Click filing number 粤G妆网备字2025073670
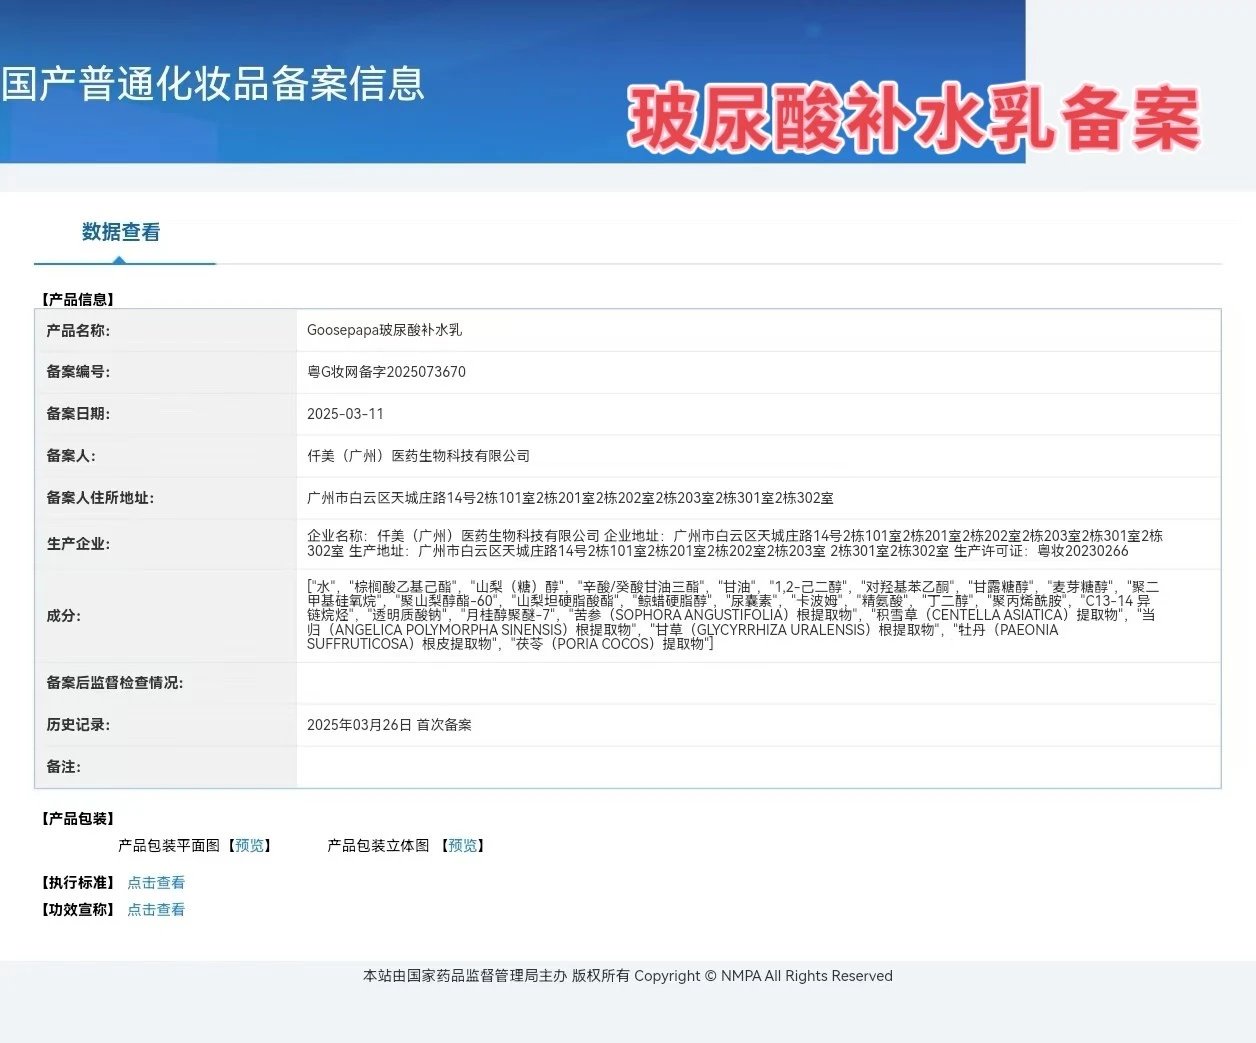This screenshot has height=1043, width=1256. (x=386, y=372)
